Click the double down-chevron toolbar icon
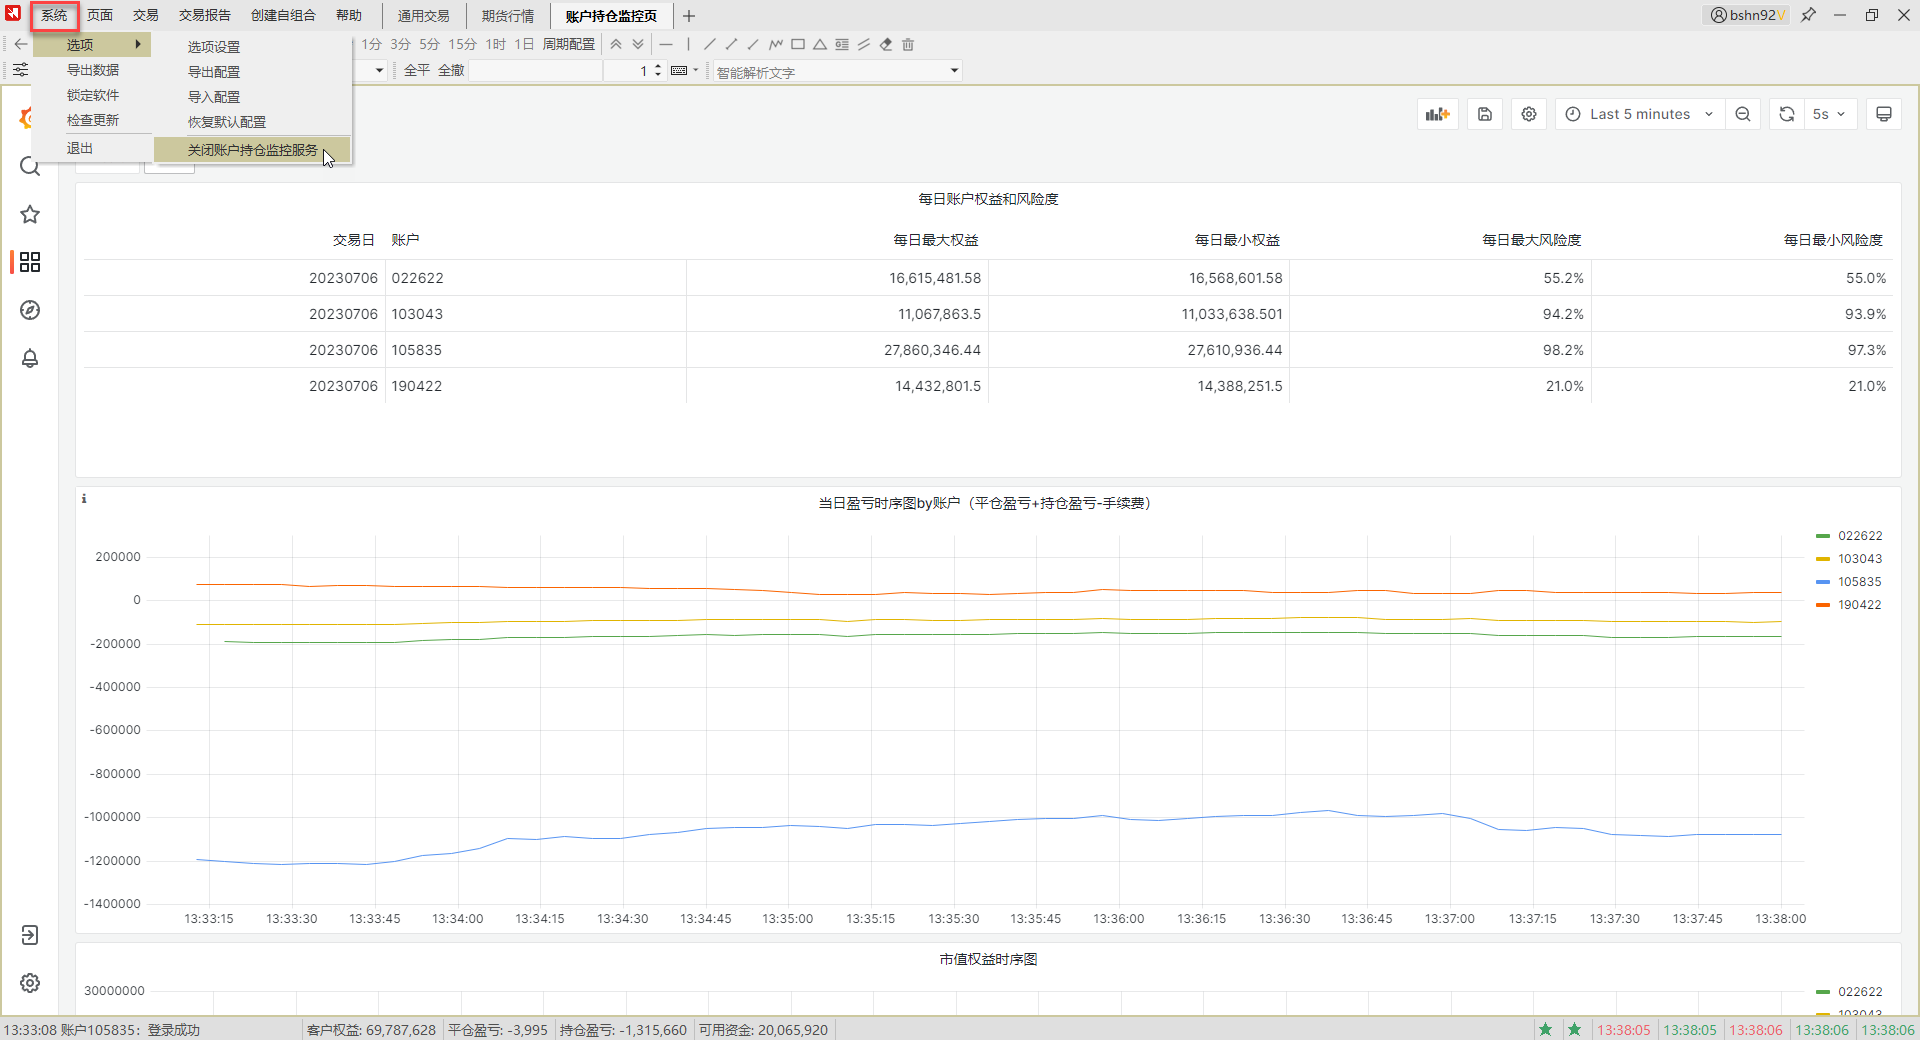1920x1040 pixels. point(638,44)
